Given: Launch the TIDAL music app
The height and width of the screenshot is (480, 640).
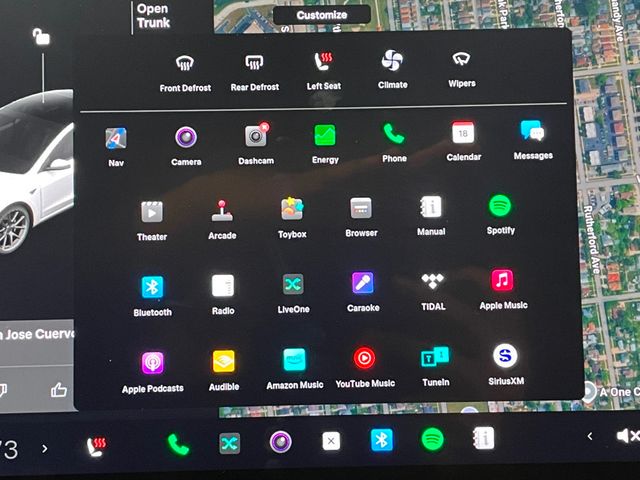Looking at the screenshot, I should pyautogui.click(x=432, y=283).
